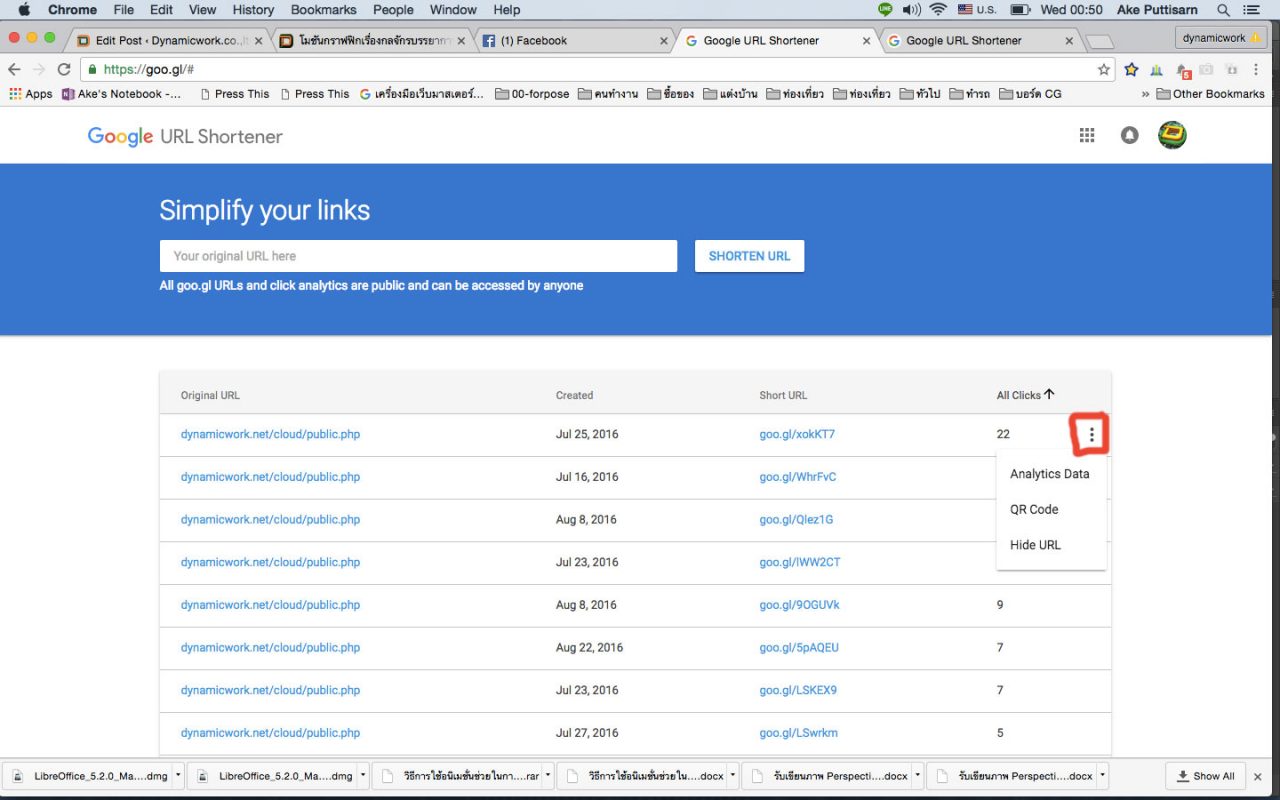Click the three-dot menu for goo.gl/xokKT7

coord(1091,435)
